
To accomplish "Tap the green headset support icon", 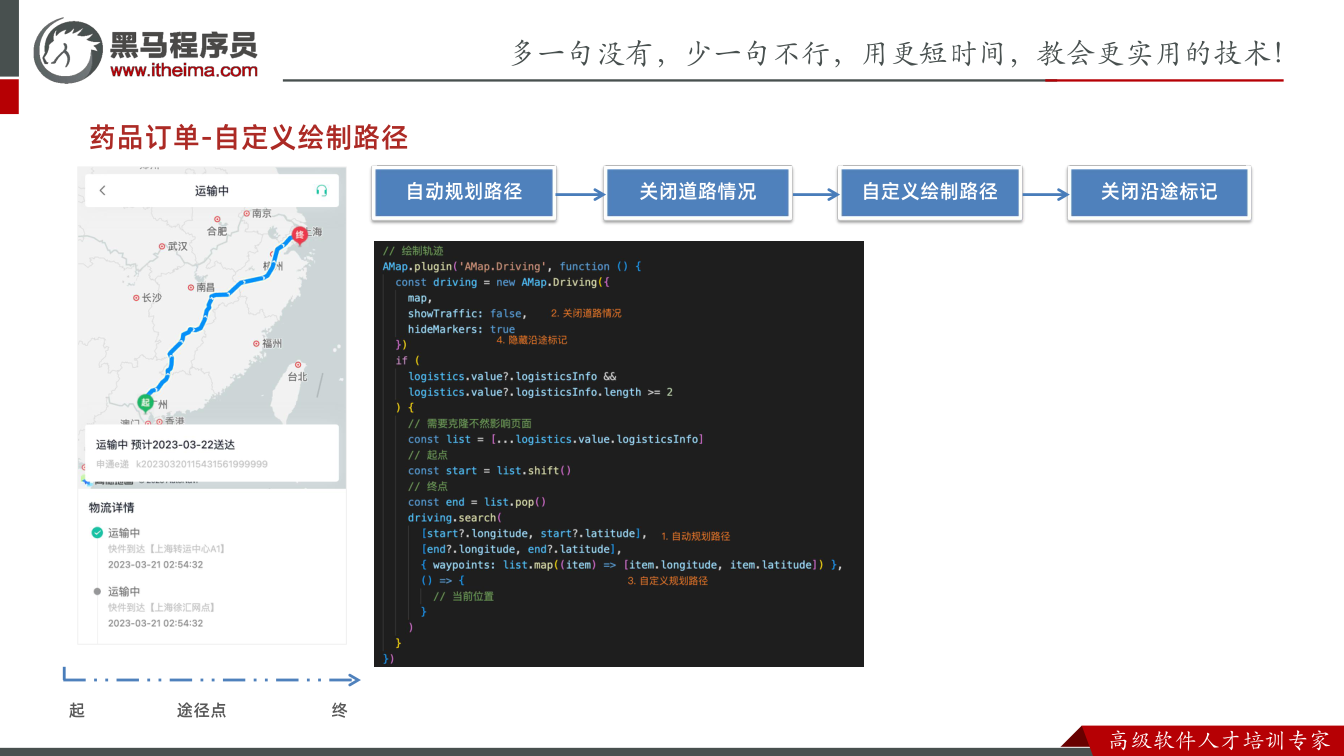I will 321,191.
